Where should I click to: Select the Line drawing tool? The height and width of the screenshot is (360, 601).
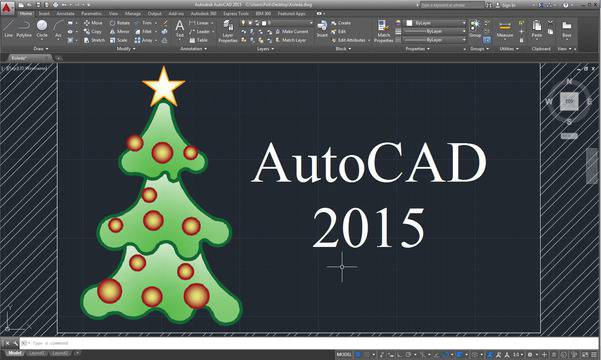tap(8, 29)
